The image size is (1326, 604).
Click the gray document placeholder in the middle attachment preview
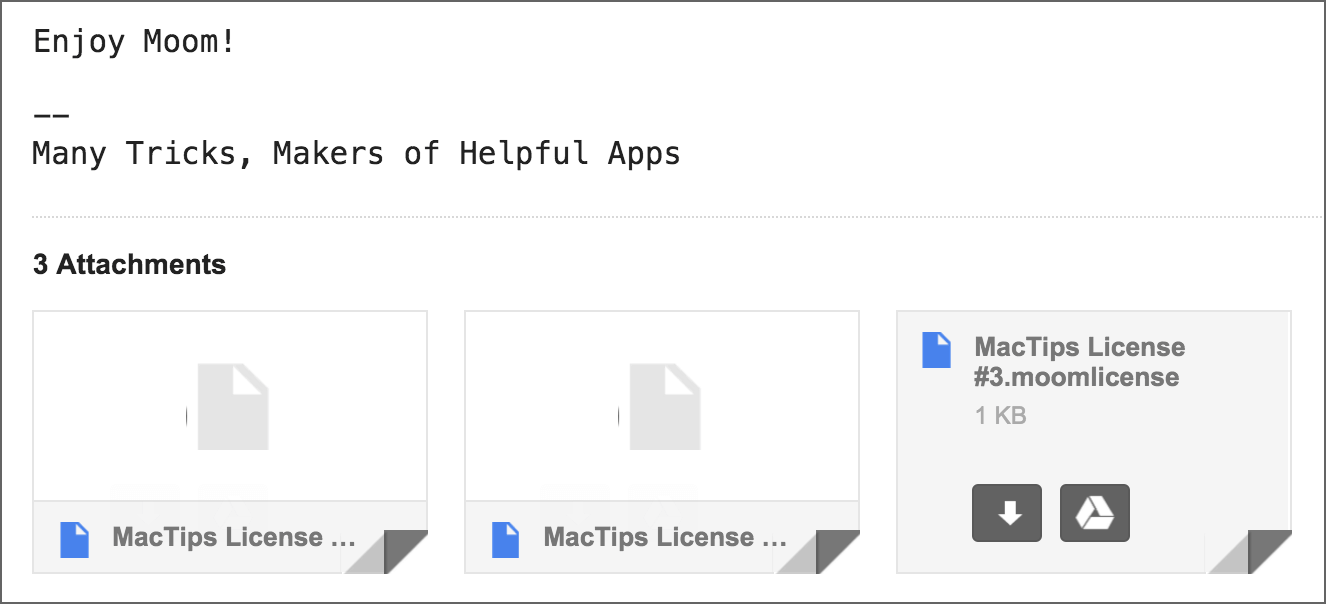point(665,405)
